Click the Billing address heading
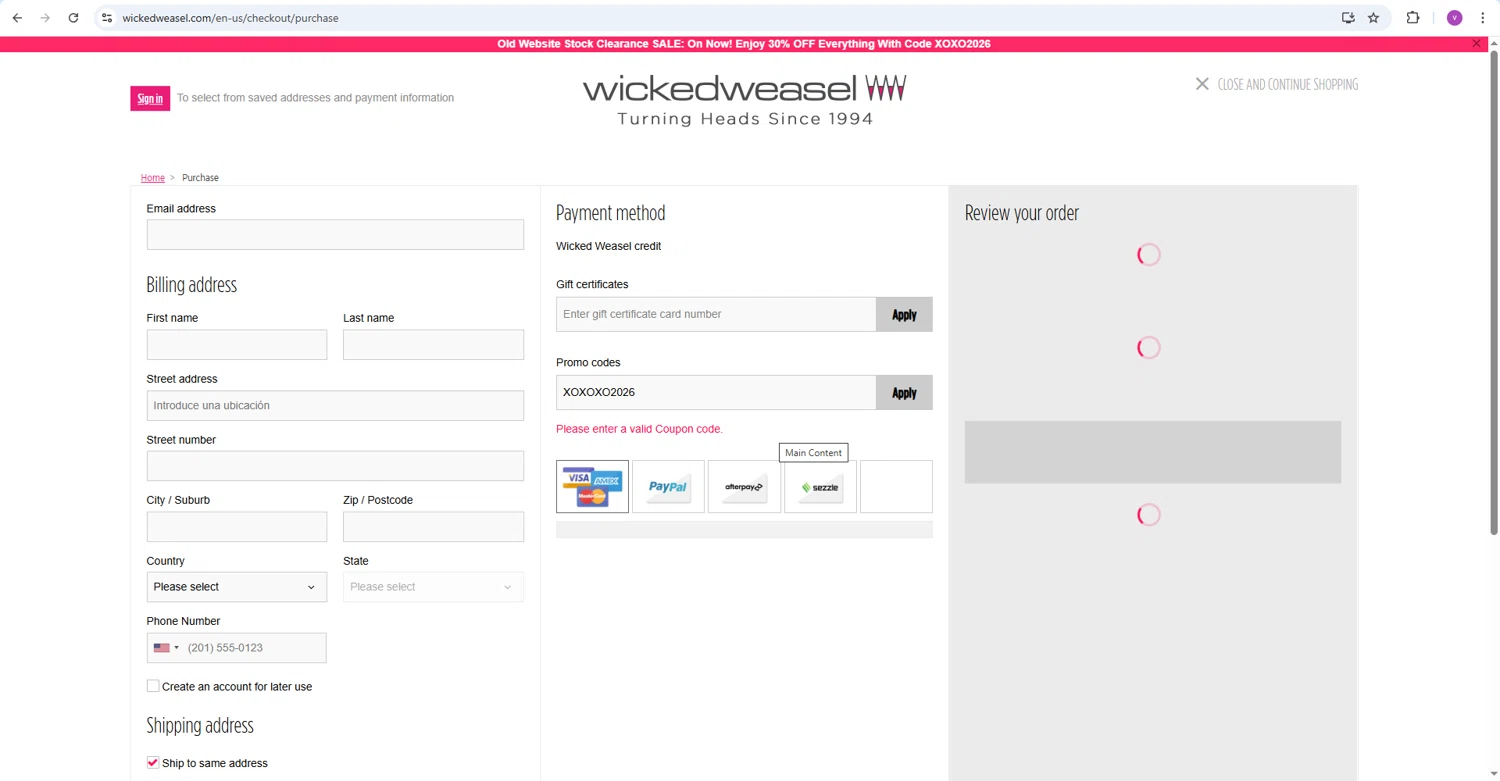 (x=191, y=285)
